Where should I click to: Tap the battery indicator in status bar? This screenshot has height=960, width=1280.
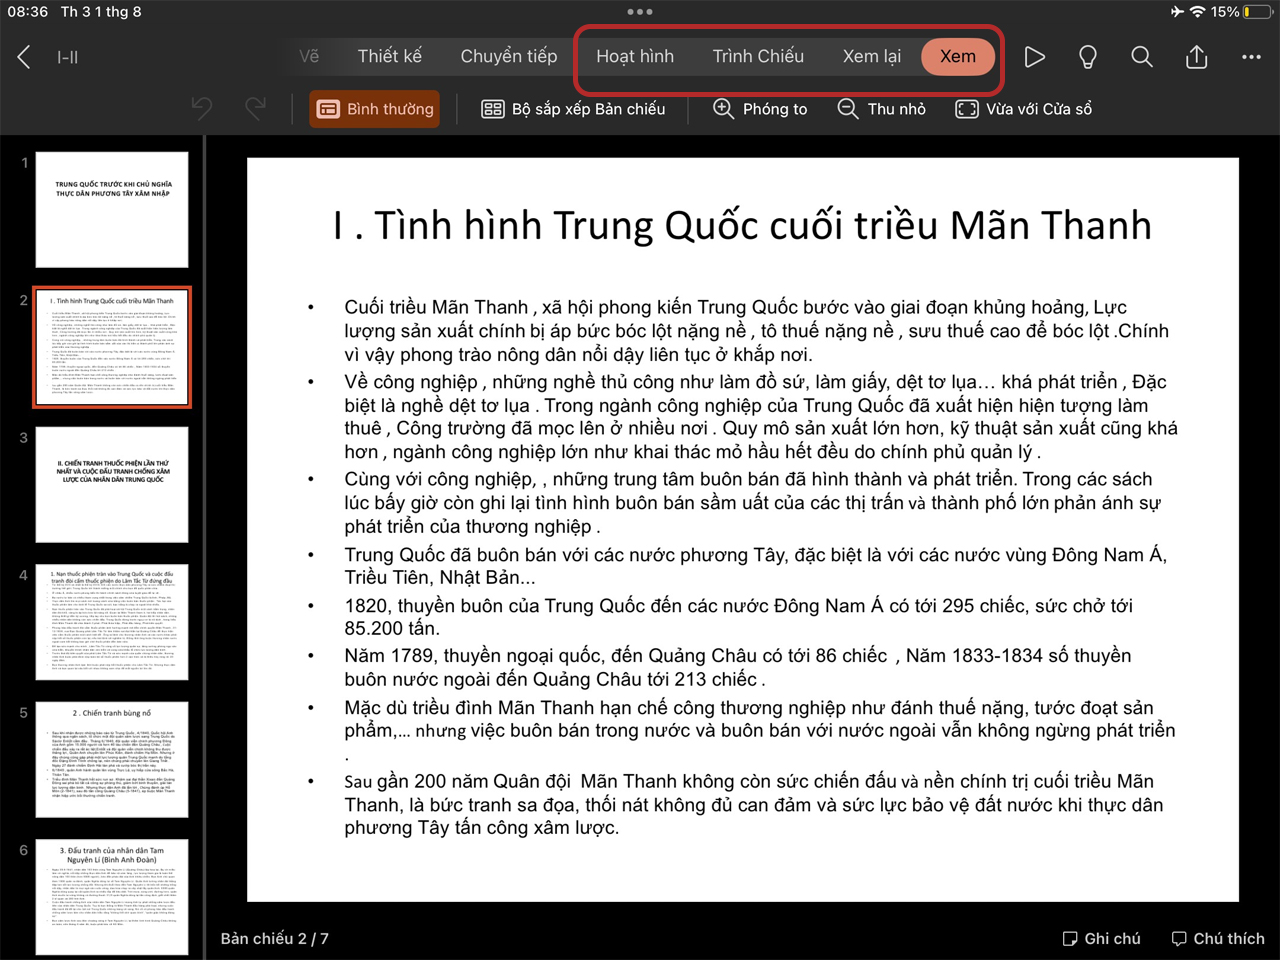tap(1258, 12)
